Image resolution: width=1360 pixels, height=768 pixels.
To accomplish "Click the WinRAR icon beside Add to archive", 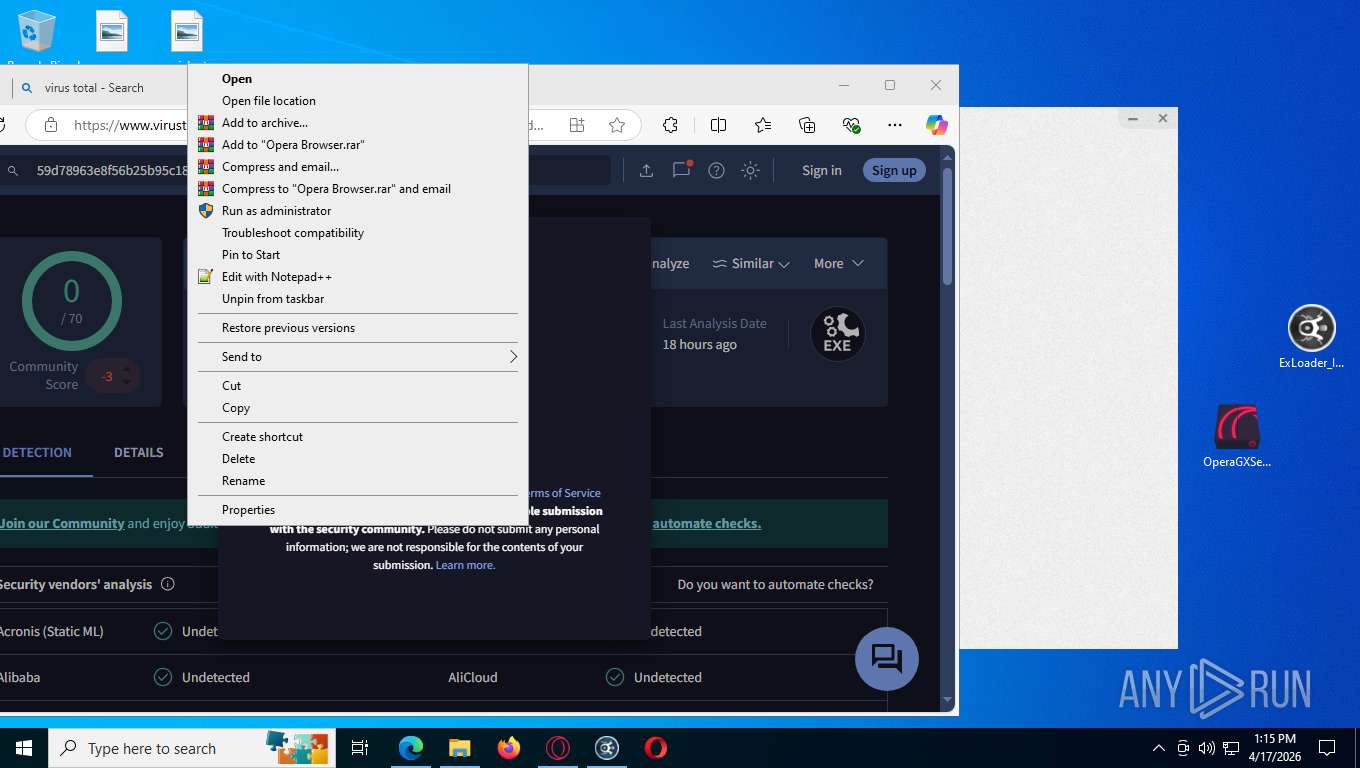I will [x=206, y=123].
